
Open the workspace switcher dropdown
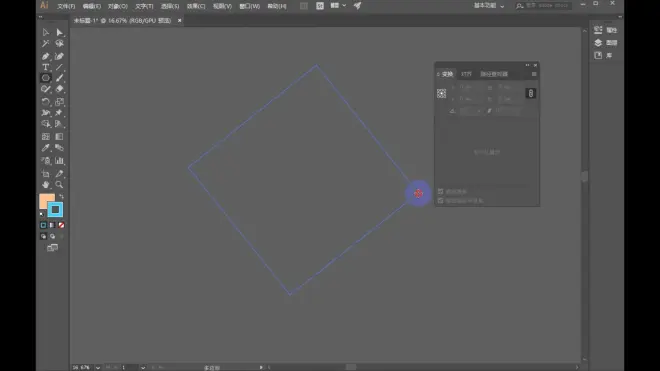[x=489, y=6]
